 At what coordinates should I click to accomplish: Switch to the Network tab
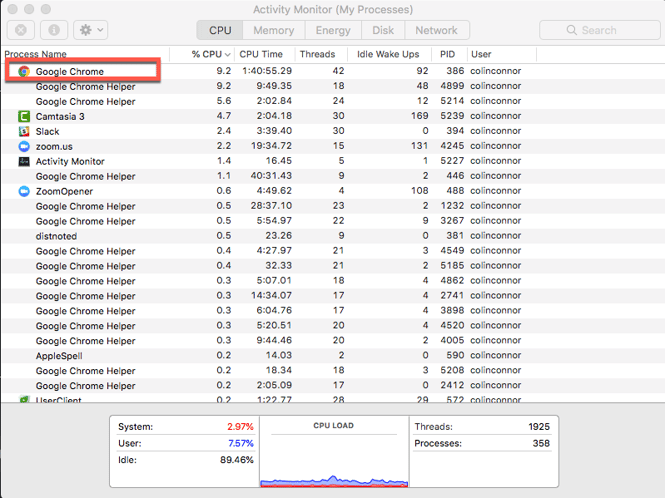click(x=437, y=30)
